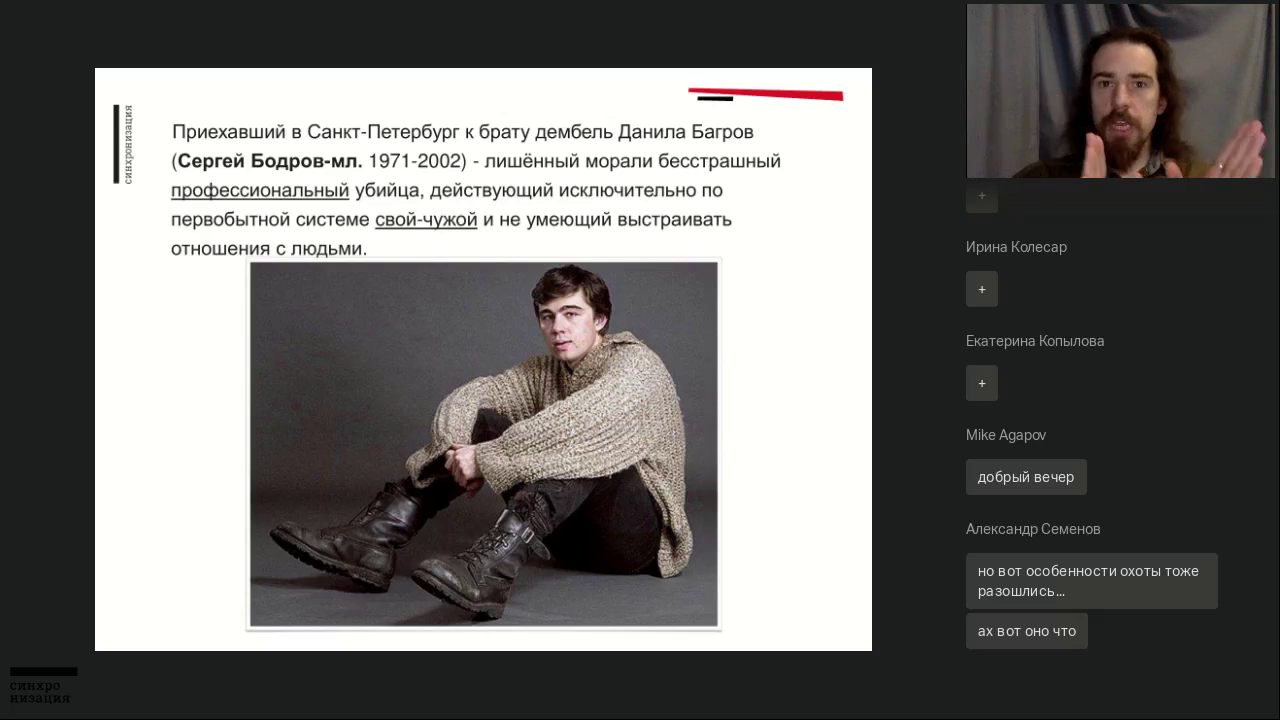
Task: Open Mike Agapov's chat name
Action: point(1006,435)
